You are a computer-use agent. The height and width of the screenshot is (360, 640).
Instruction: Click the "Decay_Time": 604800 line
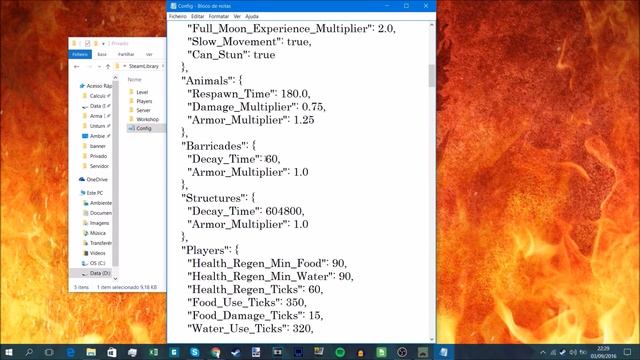246,211
